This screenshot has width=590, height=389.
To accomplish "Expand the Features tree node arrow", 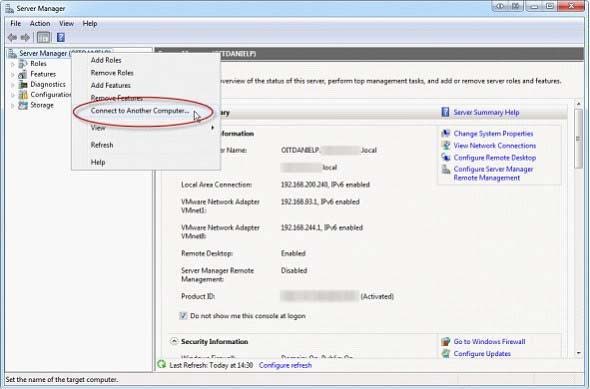I will coord(13,74).
